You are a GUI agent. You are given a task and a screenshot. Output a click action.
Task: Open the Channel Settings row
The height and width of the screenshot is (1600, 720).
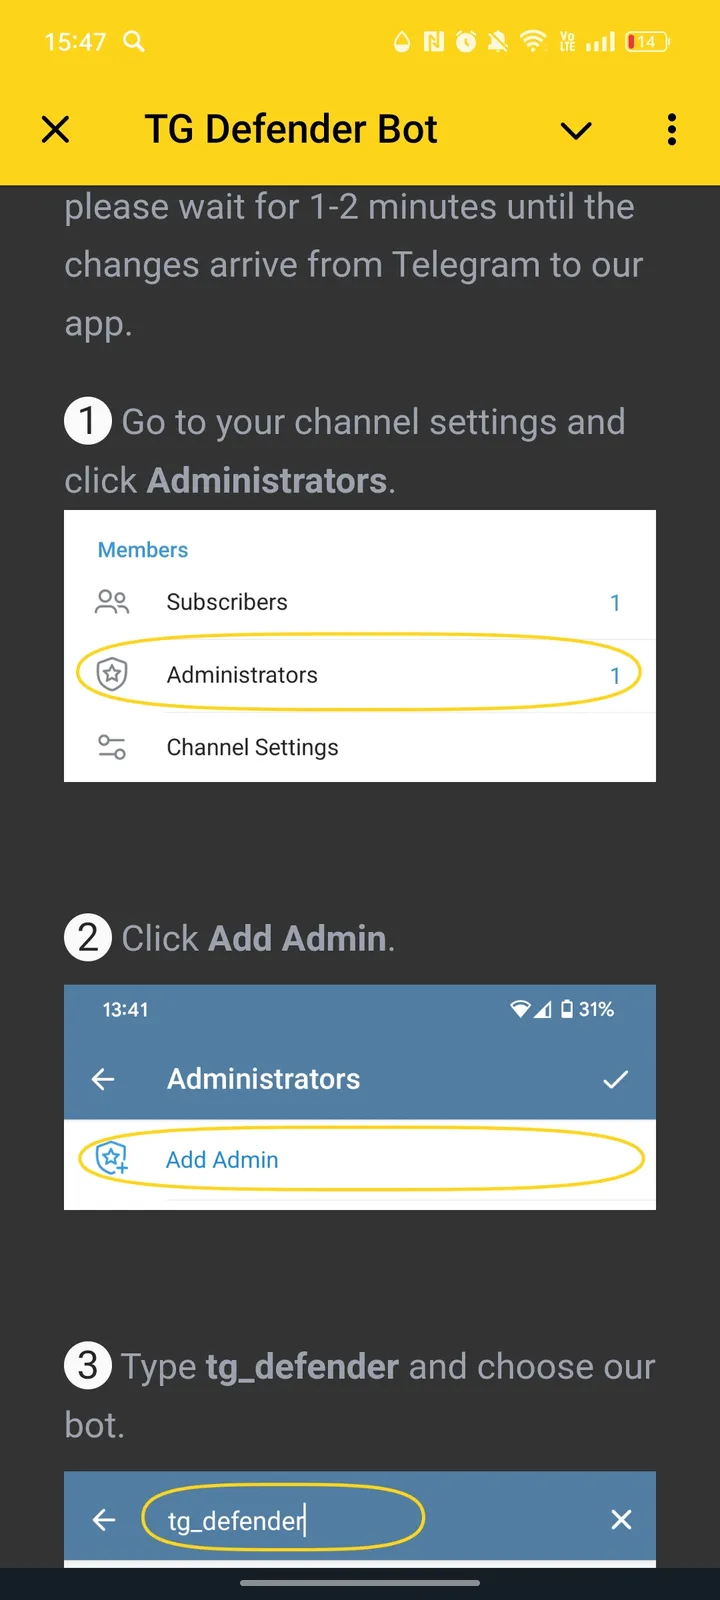360,747
